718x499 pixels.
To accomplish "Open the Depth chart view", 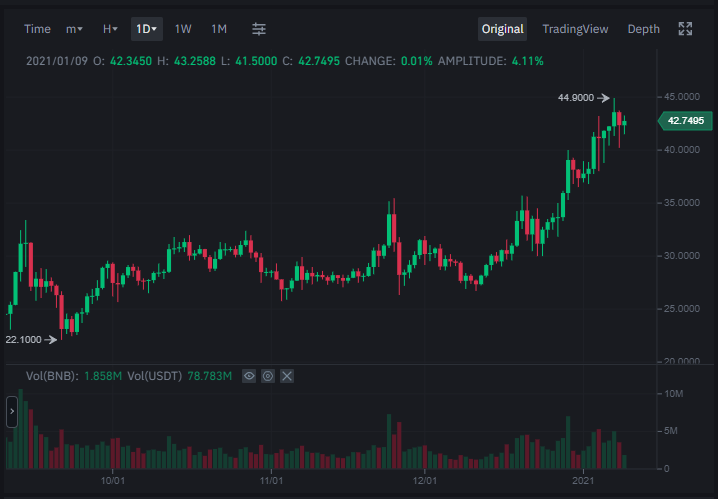I will click(643, 29).
